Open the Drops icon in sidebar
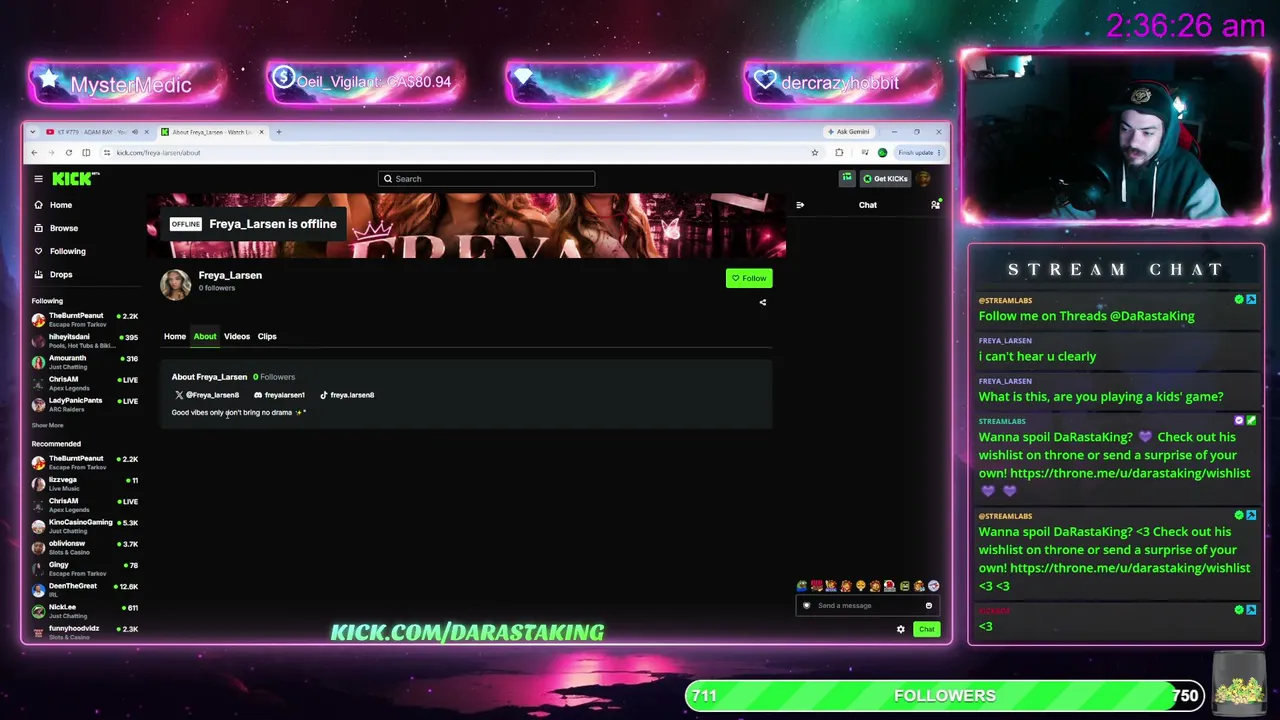This screenshot has width=1280, height=720. click(38, 274)
